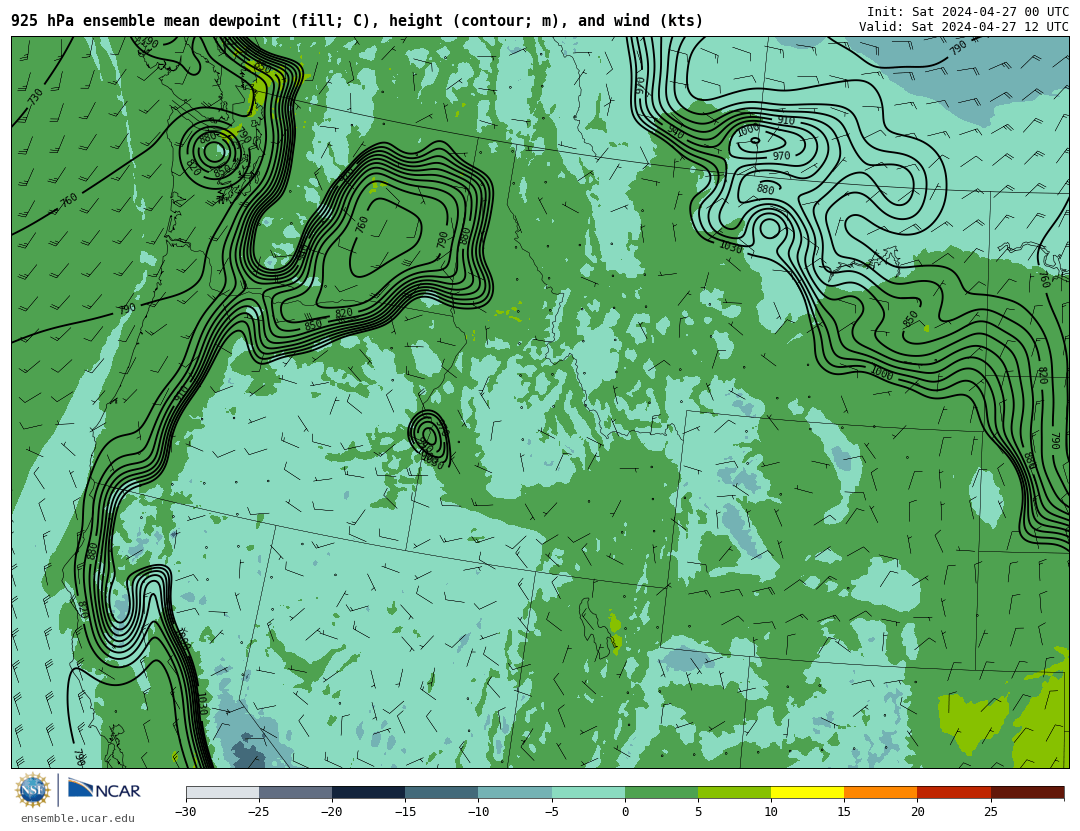This screenshot has width=1080, height=831.
Task: Click the -15 colorbar tick label
Action: point(404,812)
